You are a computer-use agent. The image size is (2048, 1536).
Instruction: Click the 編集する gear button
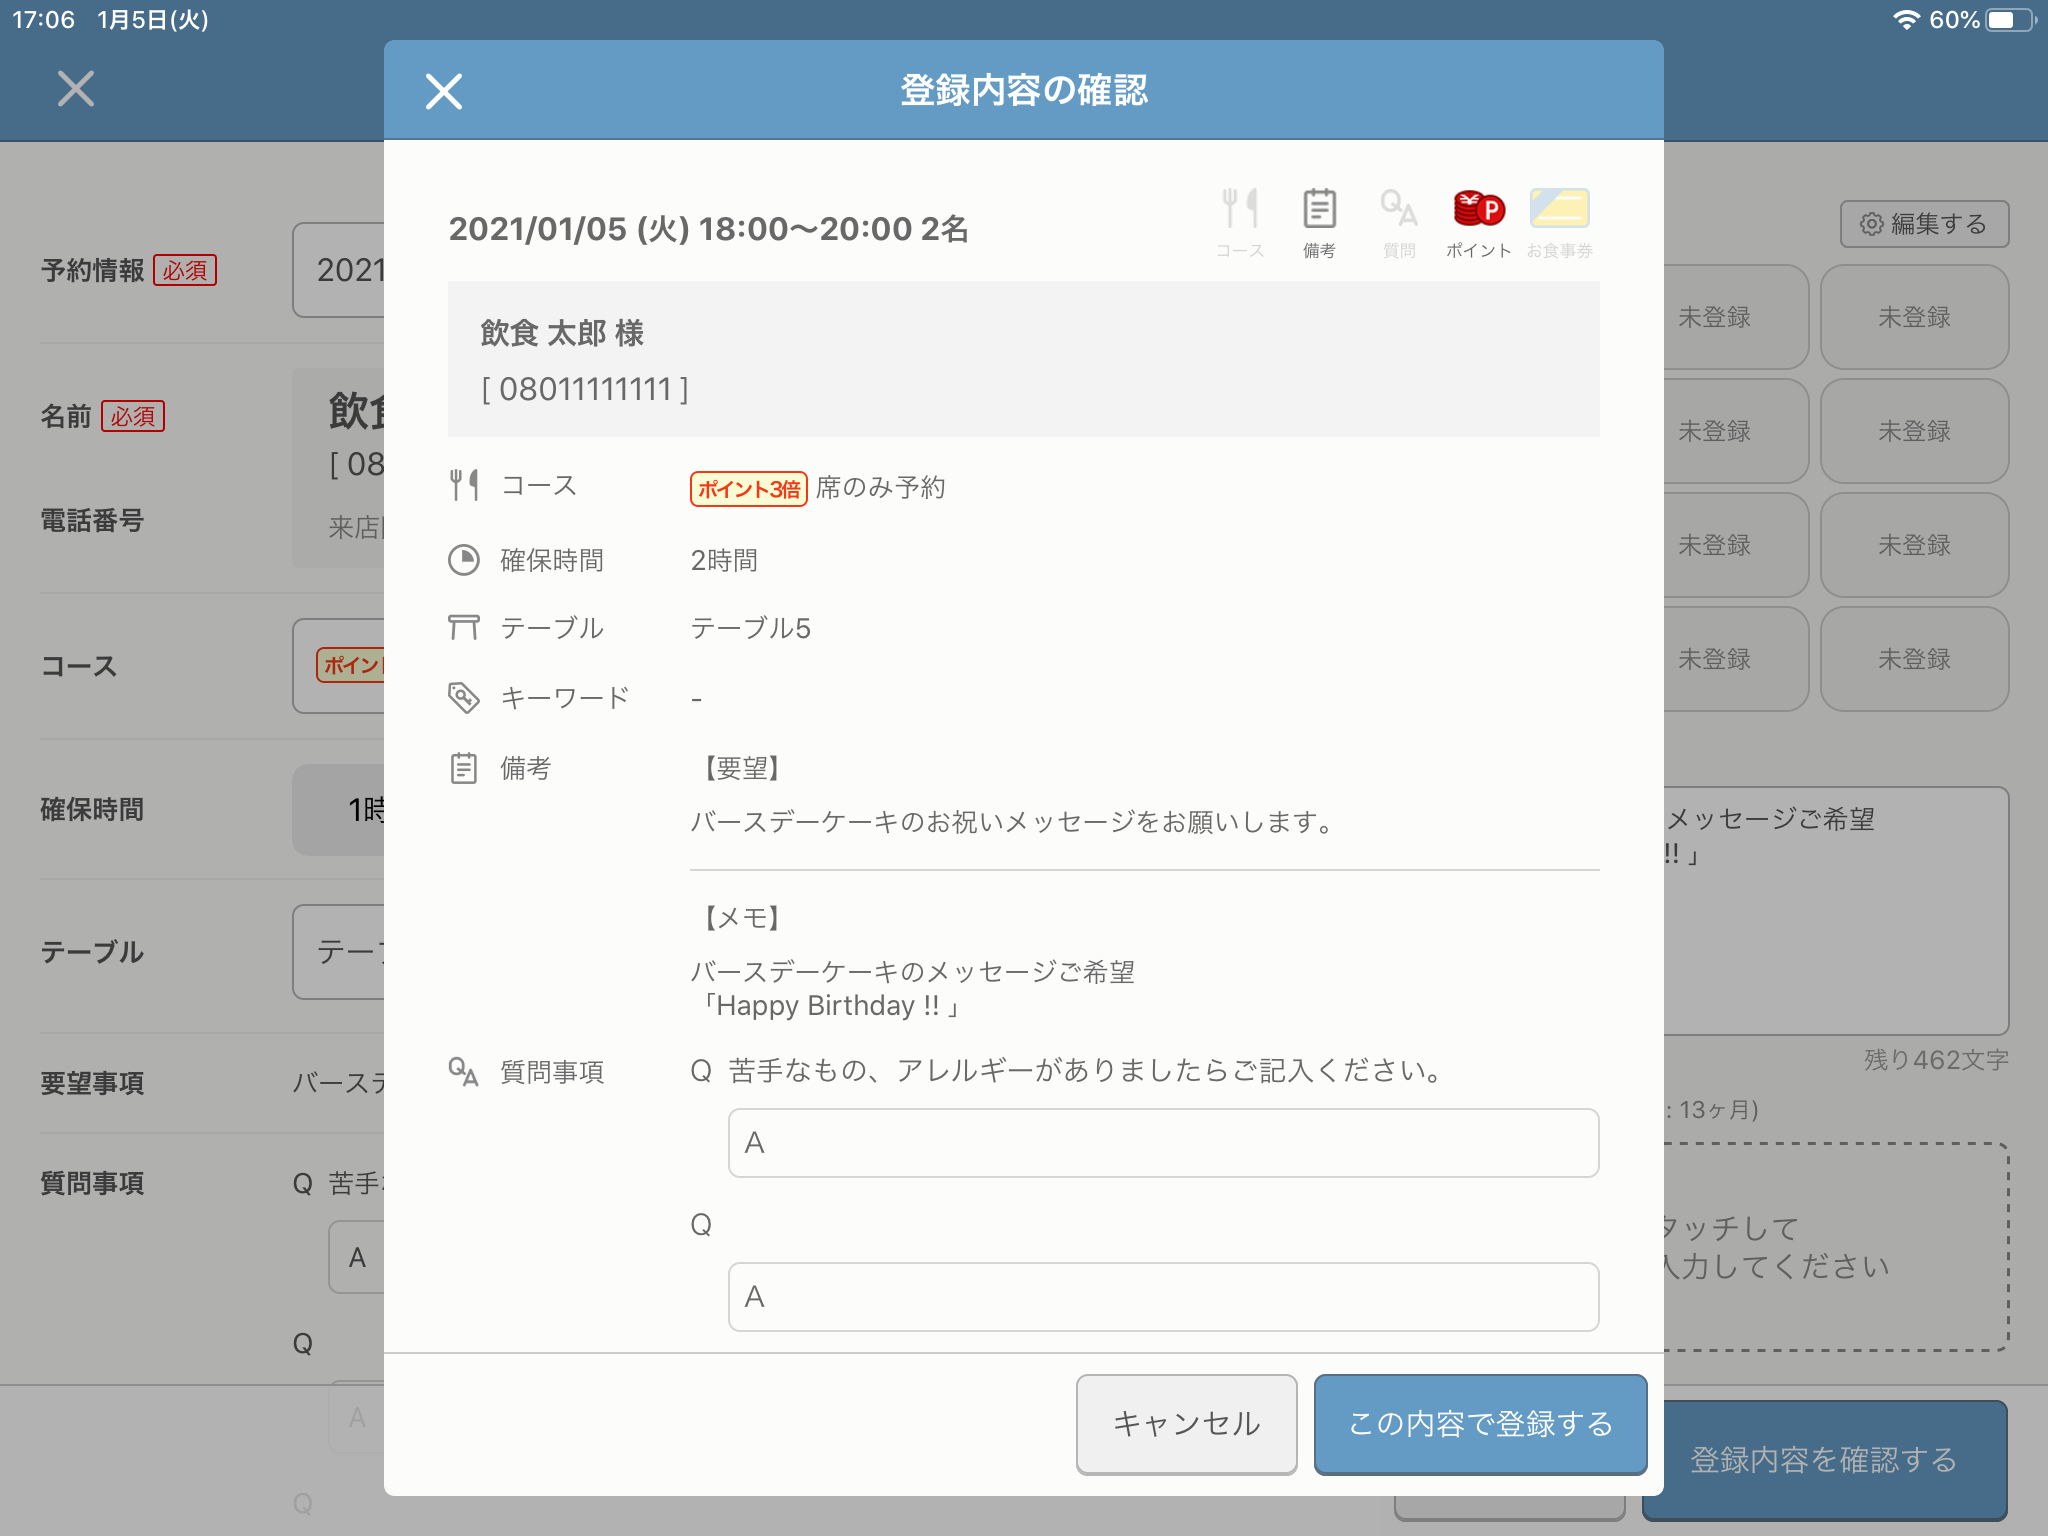[1924, 224]
